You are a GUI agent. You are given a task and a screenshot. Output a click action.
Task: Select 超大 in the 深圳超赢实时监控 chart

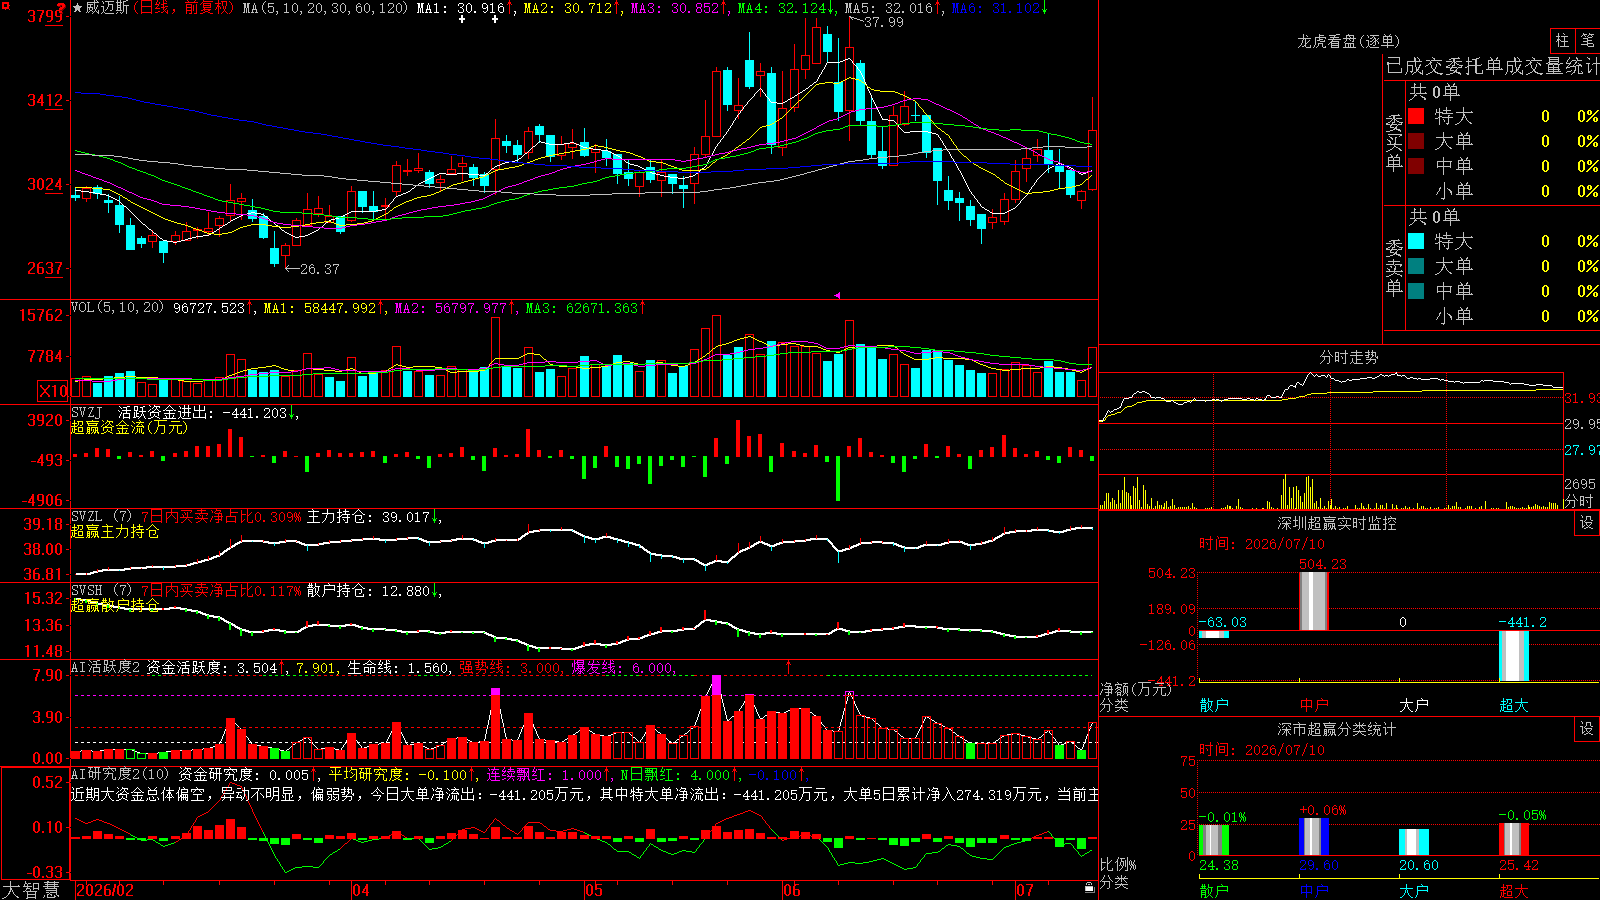click(1514, 705)
